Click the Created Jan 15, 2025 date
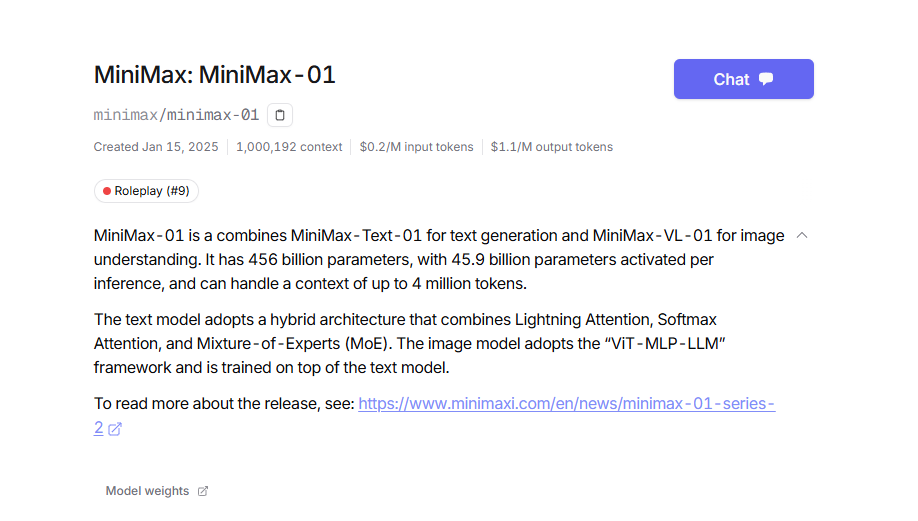Screen dimensions: 918x521 pos(156,147)
